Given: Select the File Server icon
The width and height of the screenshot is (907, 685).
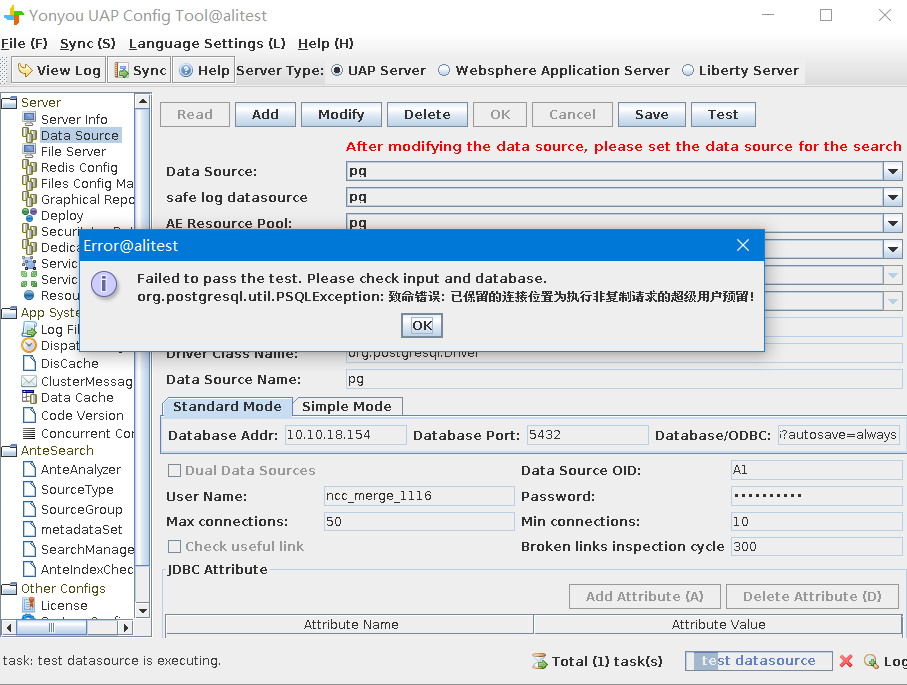Looking at the screenshot, I should 29,151.
